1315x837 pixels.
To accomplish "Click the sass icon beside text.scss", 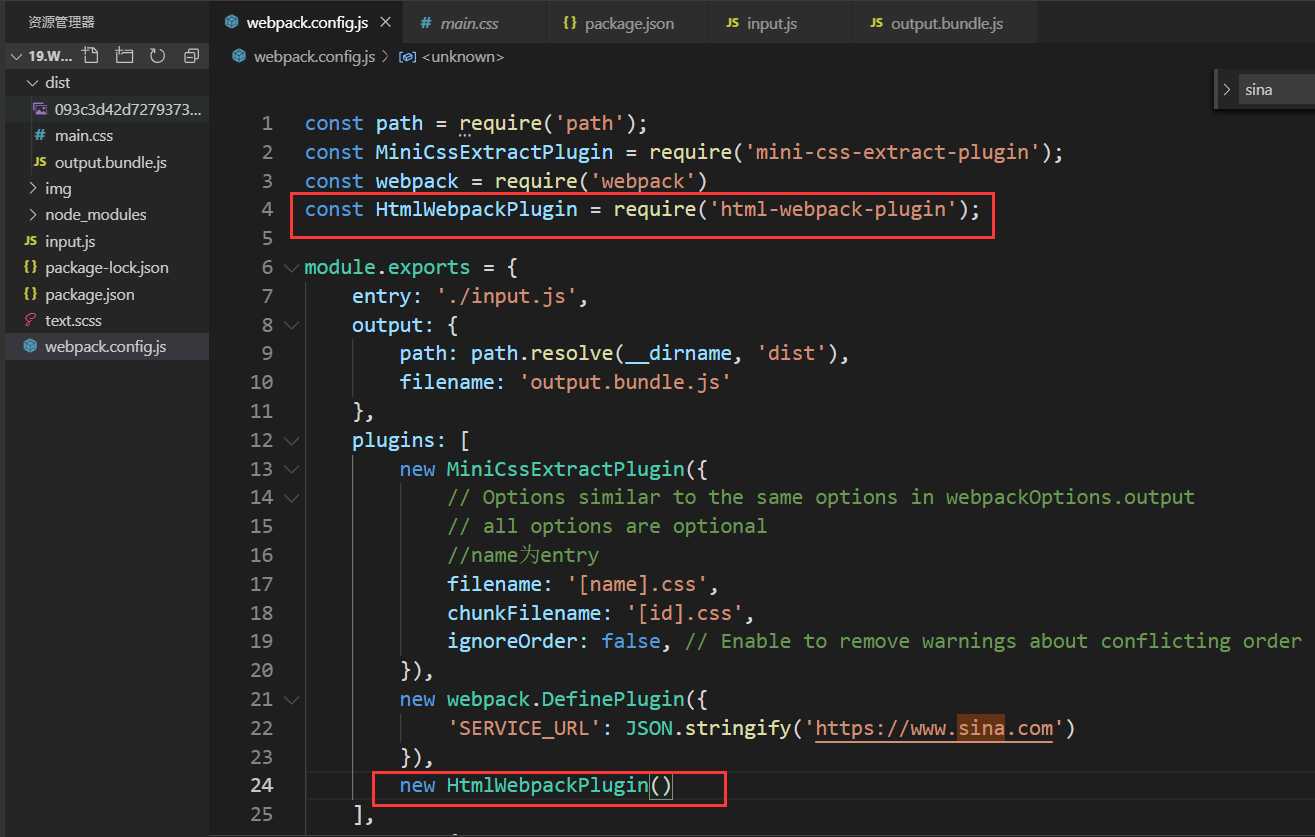I will pos(30,320).
